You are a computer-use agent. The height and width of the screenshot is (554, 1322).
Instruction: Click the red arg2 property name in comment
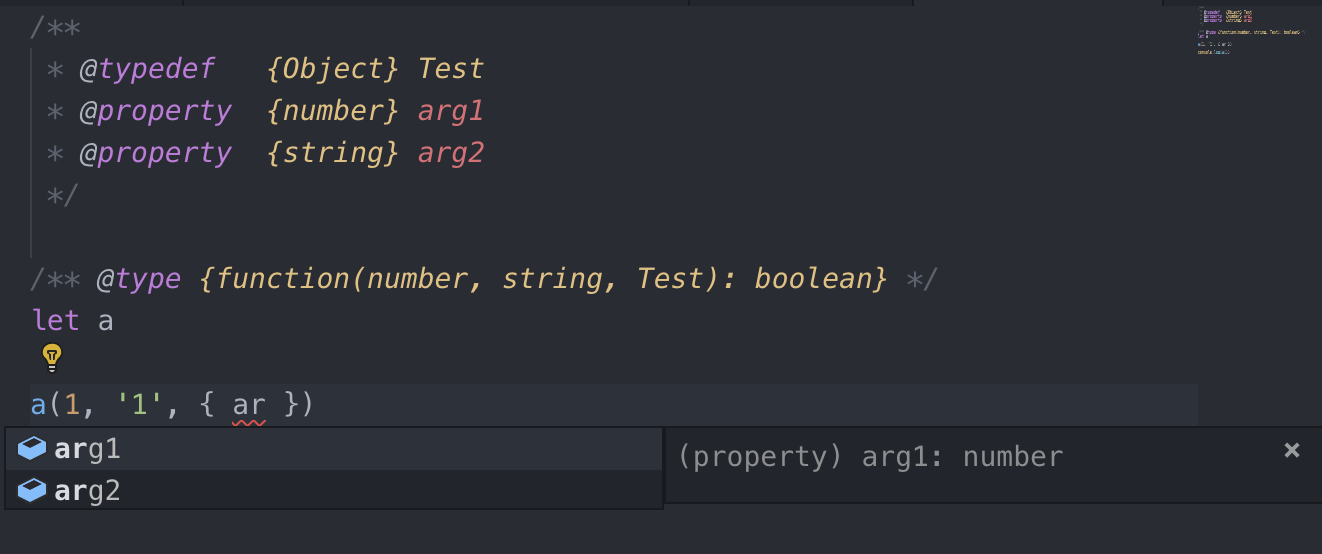coord(451,153)
